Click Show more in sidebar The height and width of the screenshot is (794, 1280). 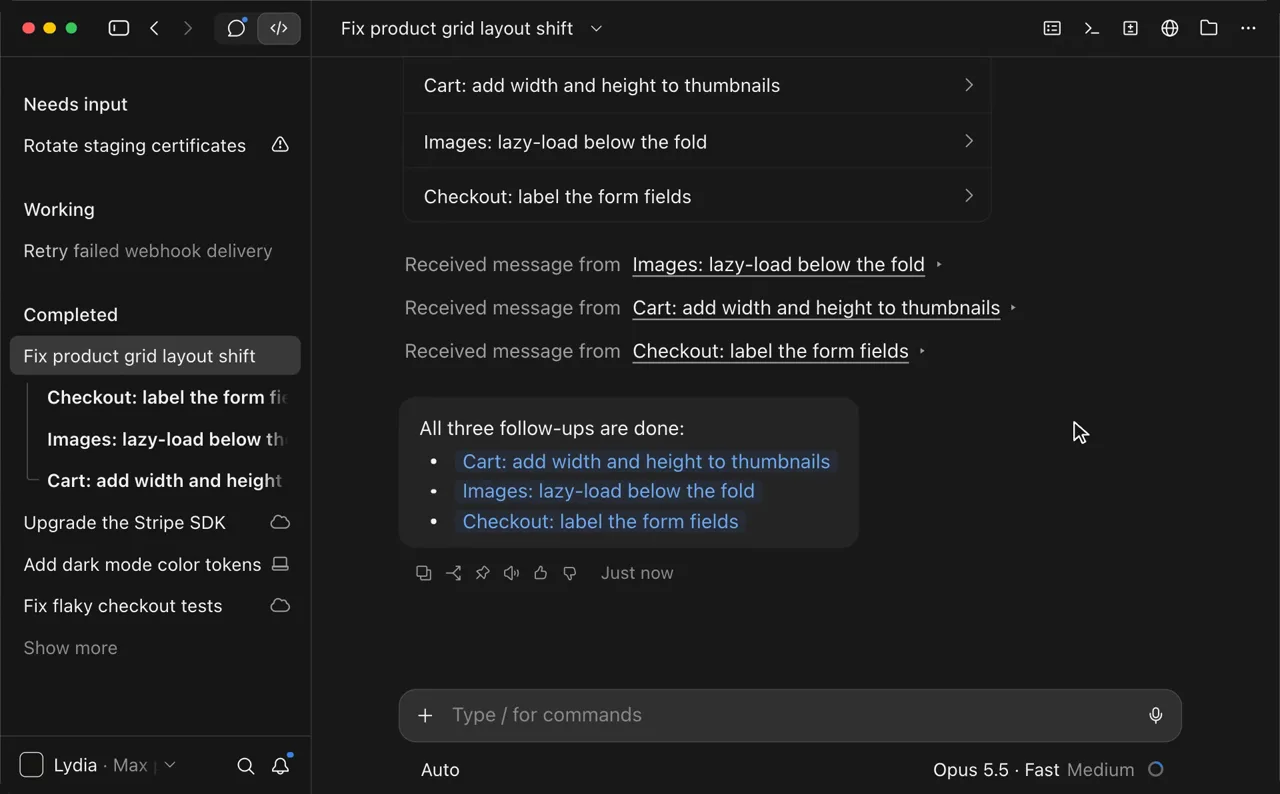[x=70, y=648]
